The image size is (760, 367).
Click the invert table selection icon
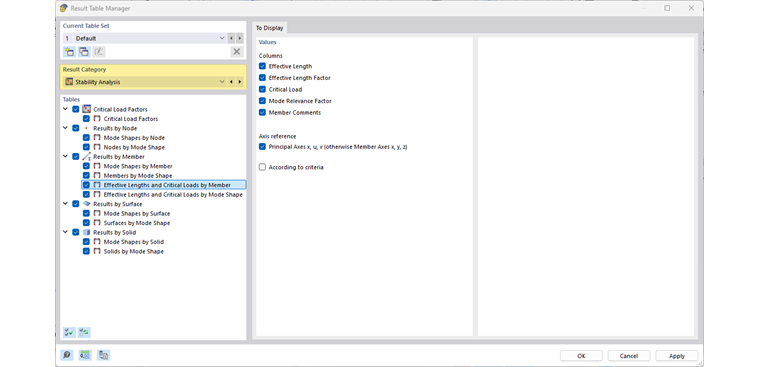(84, 333)
